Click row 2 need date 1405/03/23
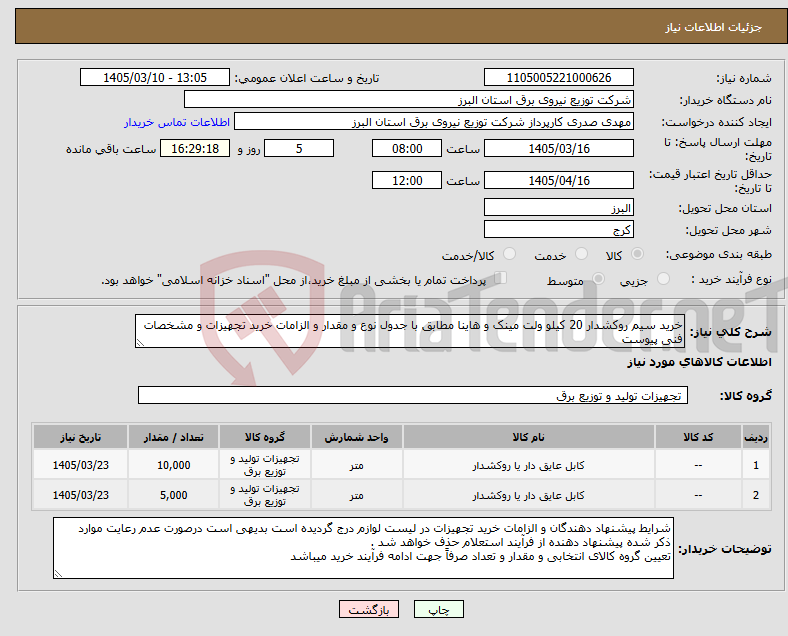Screen dimensions: 788x636 [x=80, y=495]
